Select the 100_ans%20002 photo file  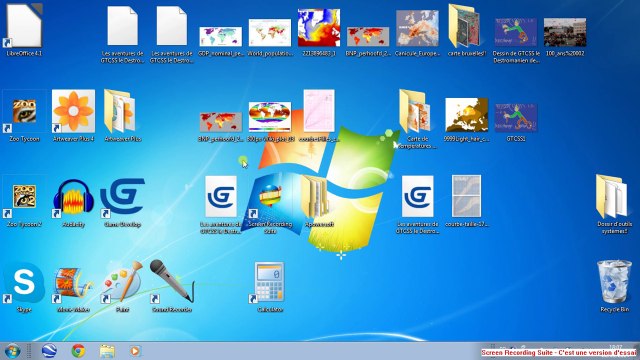[565, 32]
